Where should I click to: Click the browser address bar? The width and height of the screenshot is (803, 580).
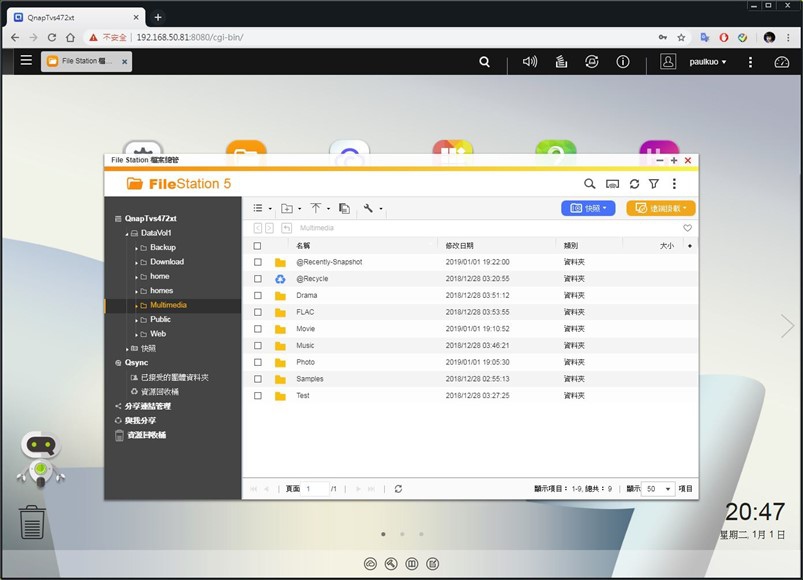(x=369, y=37)
